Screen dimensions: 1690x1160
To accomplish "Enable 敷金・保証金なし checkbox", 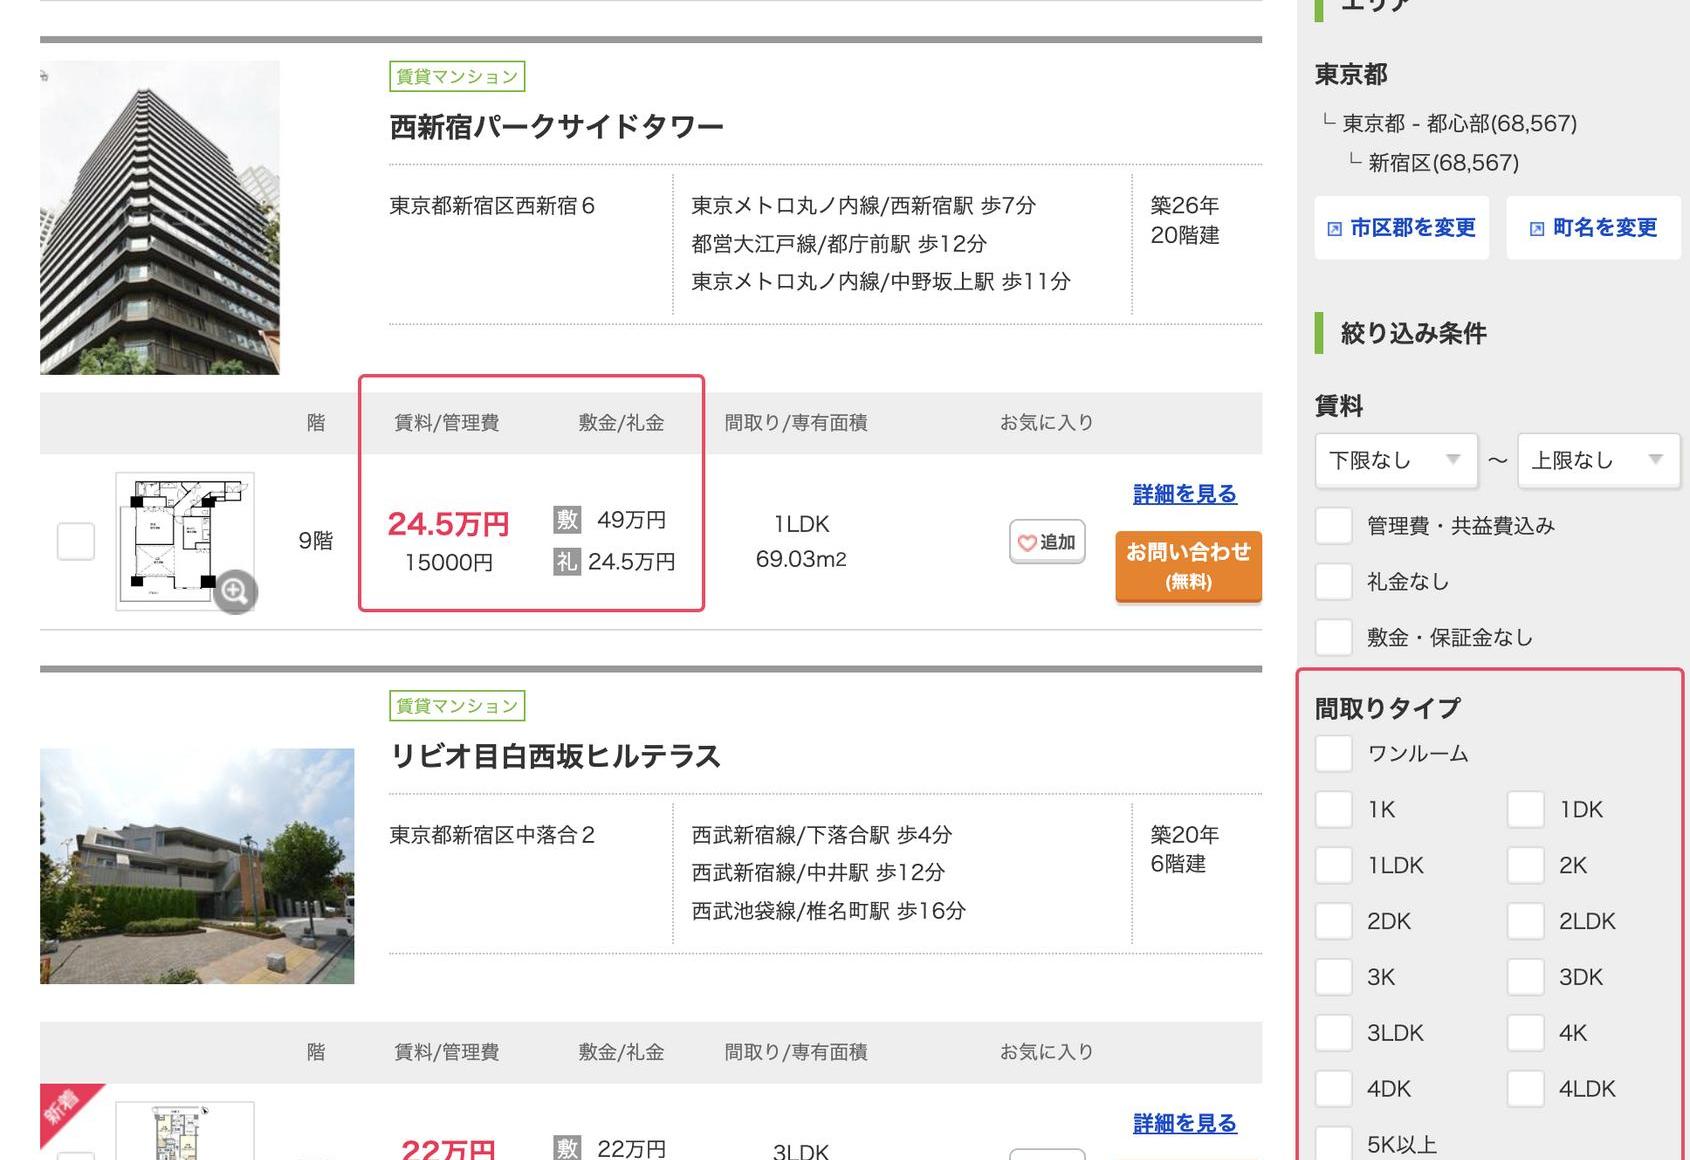I will click(1334, 637).
